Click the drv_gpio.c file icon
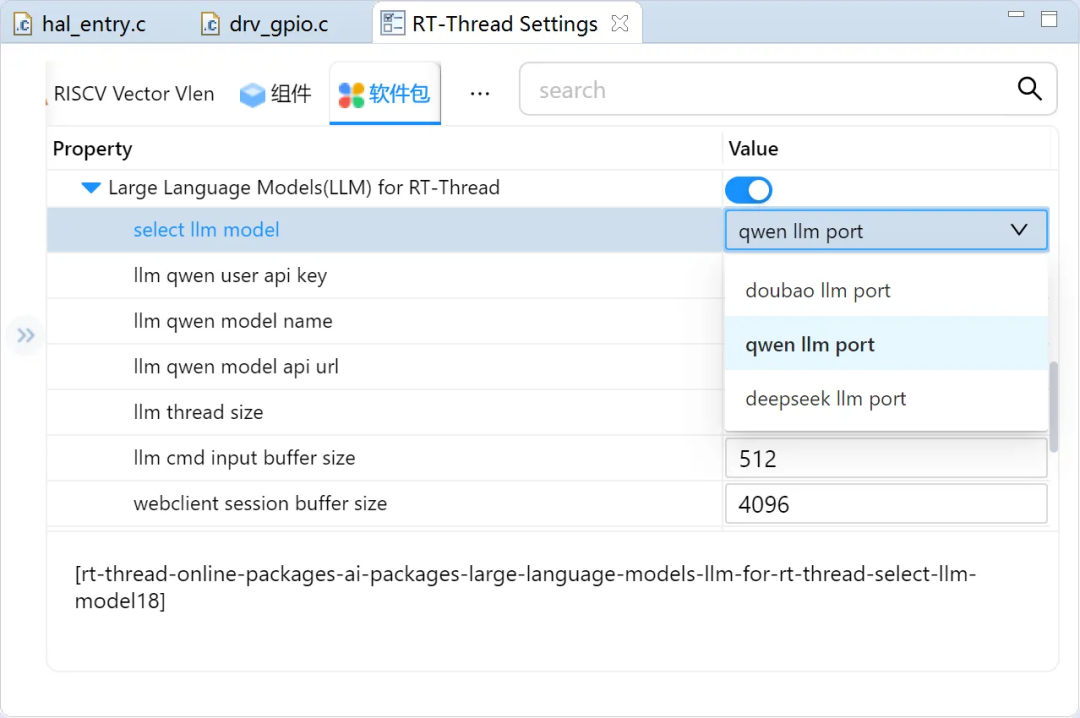 click(x=210, y=24)
